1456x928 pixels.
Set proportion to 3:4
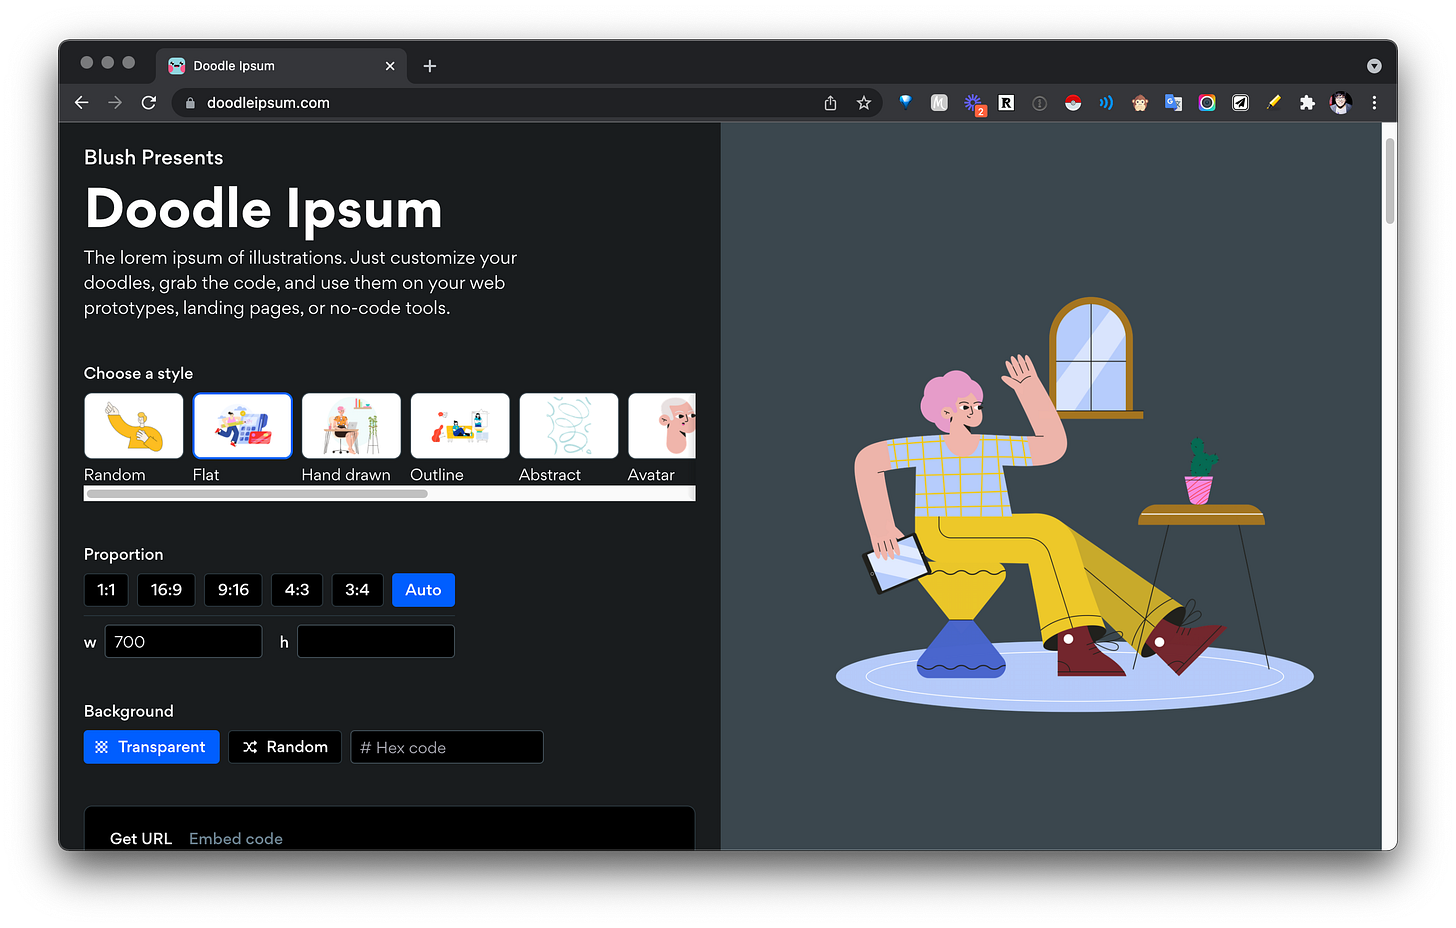357,590
